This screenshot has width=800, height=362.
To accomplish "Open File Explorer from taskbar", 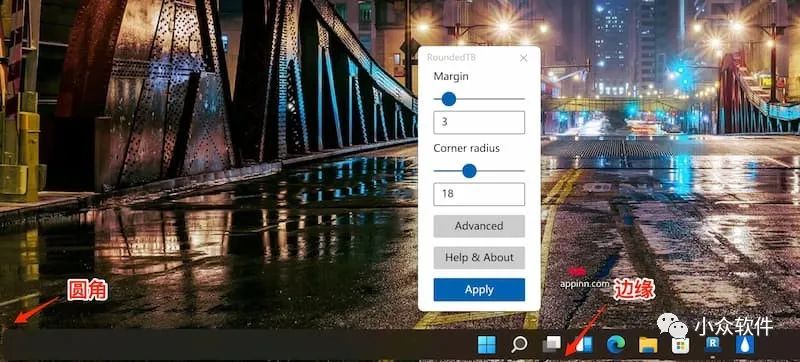I will [x=648, y=345].
